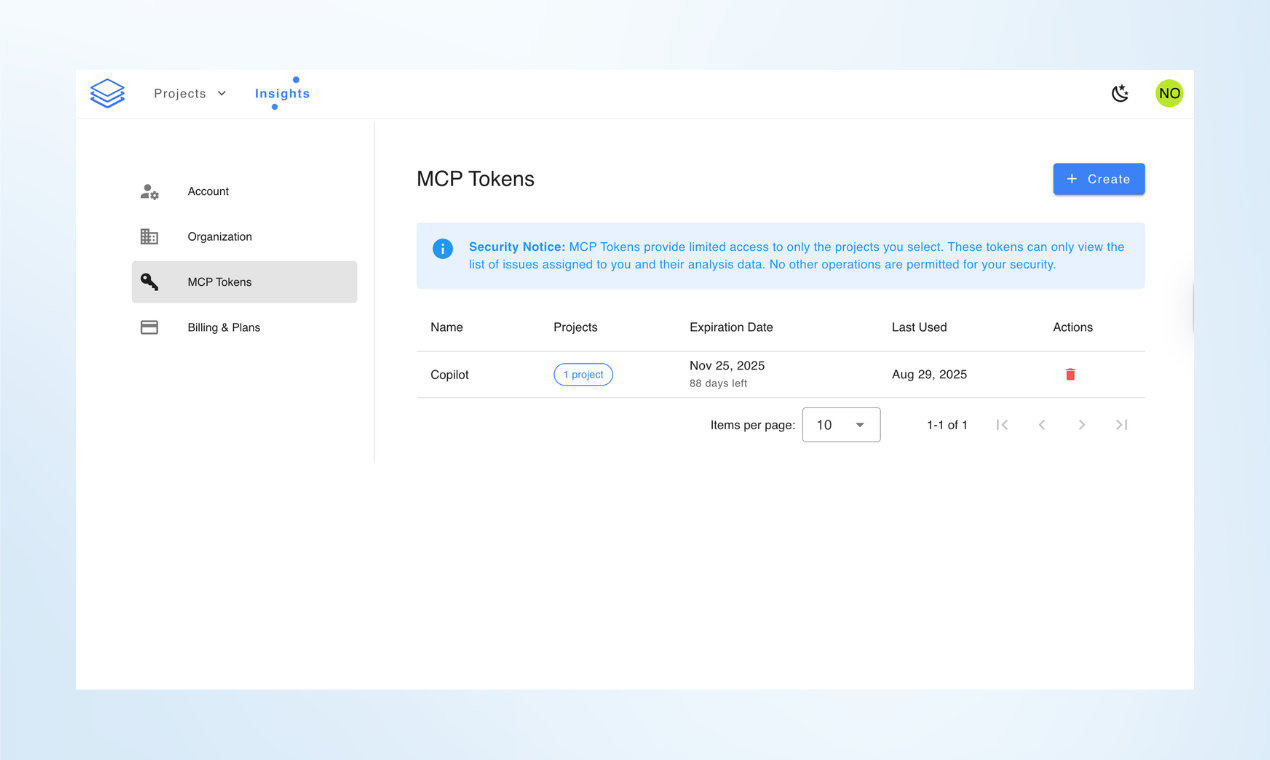The width and height of the screenshot is (1270, 760).
Task: Go to the first page of tokens
Action: pyautogui.click(x=1002, y=425)
